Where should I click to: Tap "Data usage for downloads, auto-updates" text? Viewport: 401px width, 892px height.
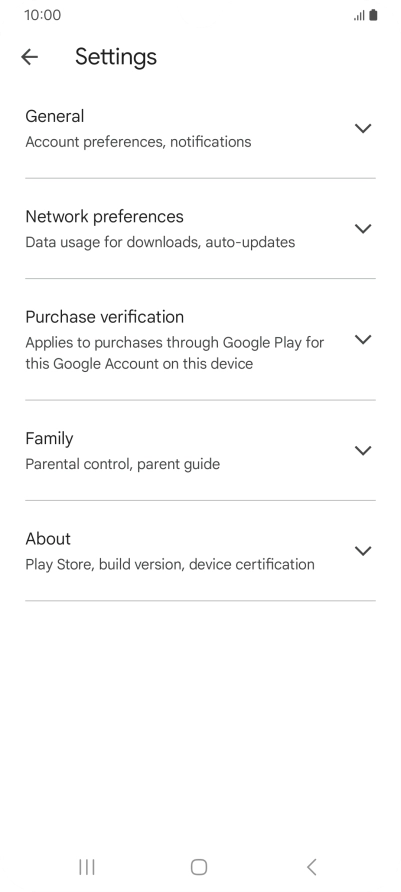160,242
